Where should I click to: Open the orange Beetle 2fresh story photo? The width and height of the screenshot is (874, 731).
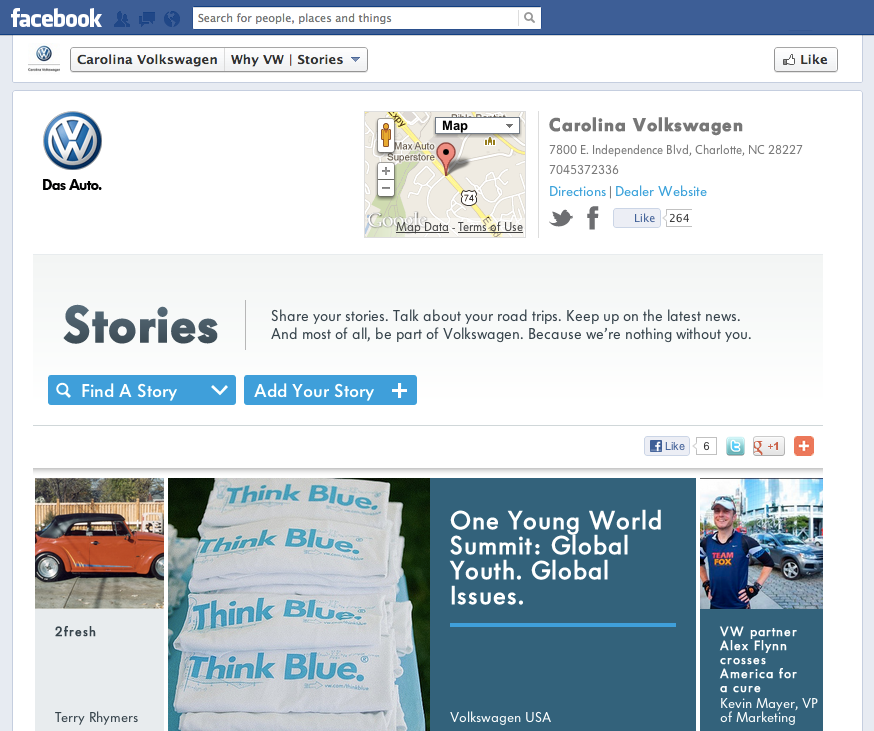pos(100,543)
